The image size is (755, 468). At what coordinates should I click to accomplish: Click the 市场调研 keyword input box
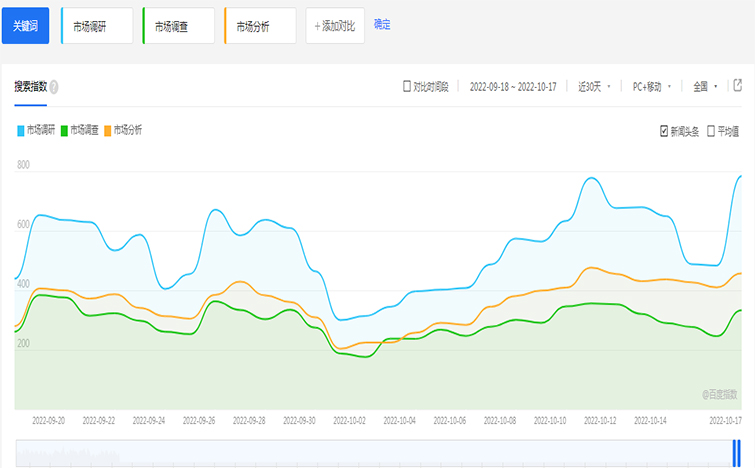97,26
